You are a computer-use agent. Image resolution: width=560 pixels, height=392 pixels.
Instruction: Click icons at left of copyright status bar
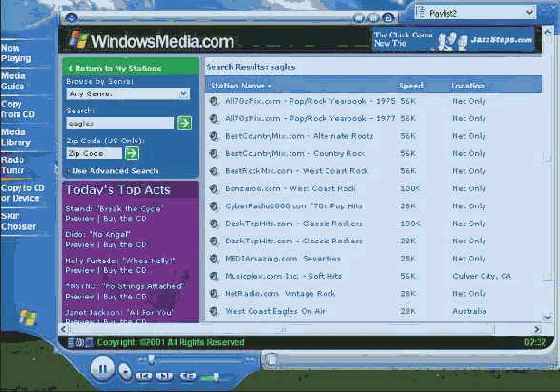pyautogui.click(x=81, y=342)
